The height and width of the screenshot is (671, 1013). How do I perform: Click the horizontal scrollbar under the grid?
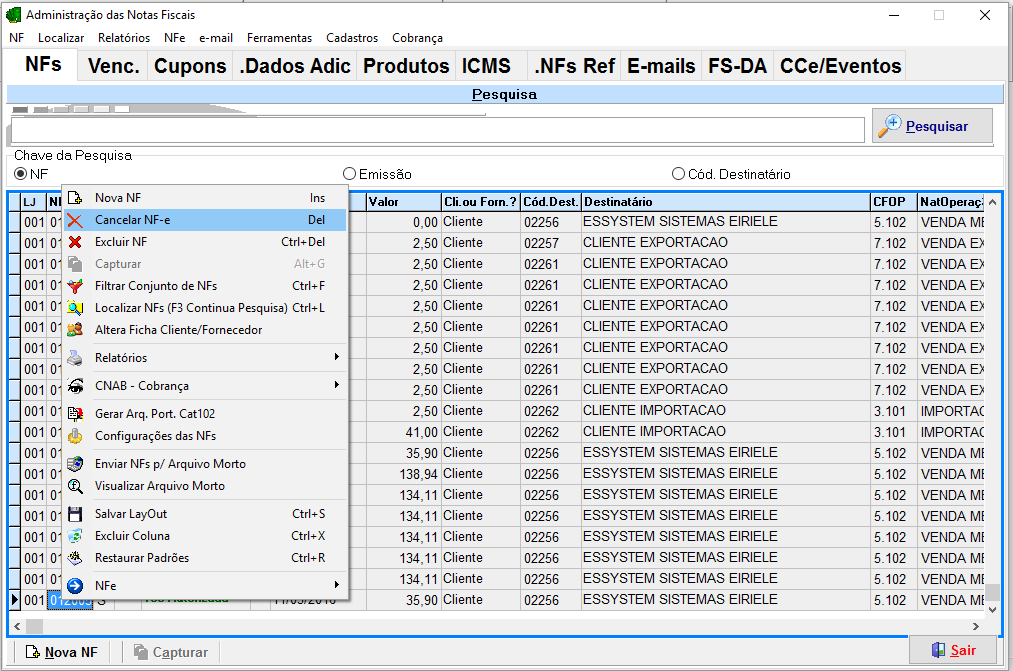tap(500, 626)
